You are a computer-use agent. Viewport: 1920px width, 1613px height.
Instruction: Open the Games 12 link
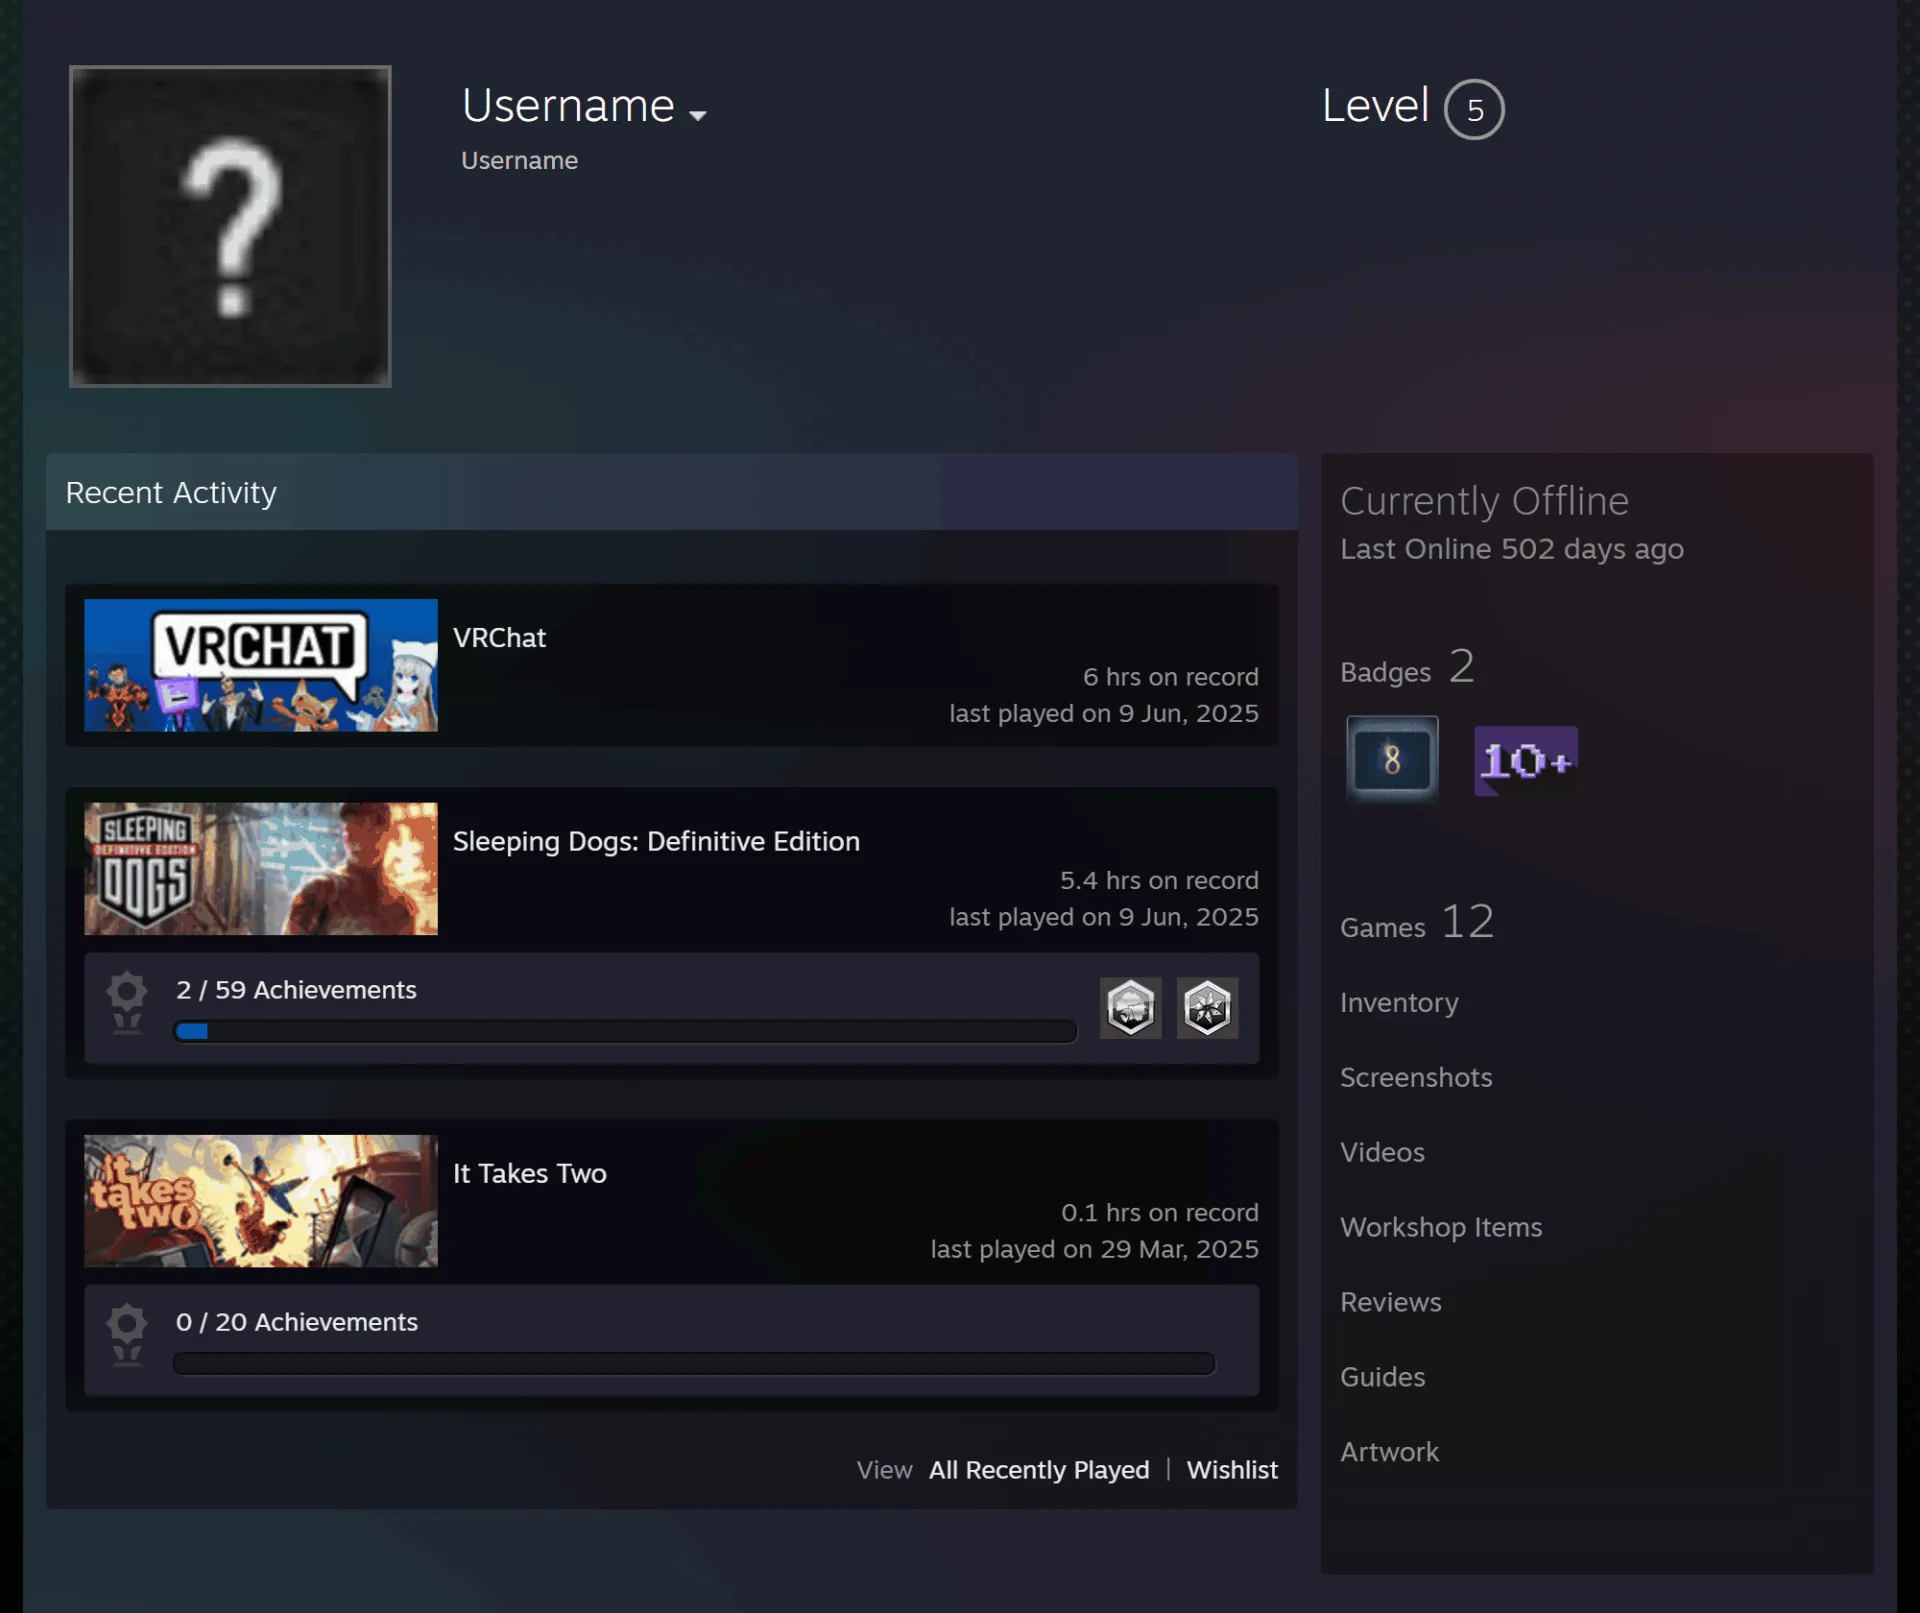tap(1417, 922)
